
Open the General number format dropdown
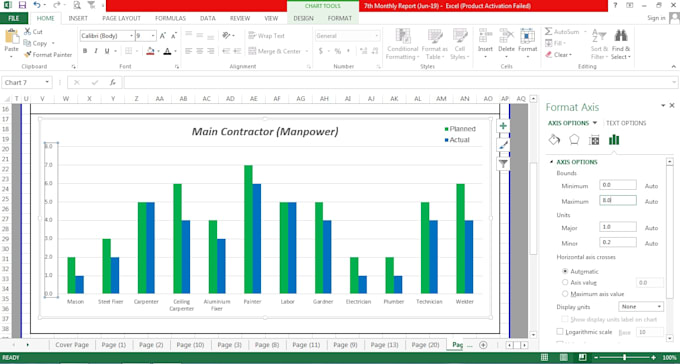[376, 36]
